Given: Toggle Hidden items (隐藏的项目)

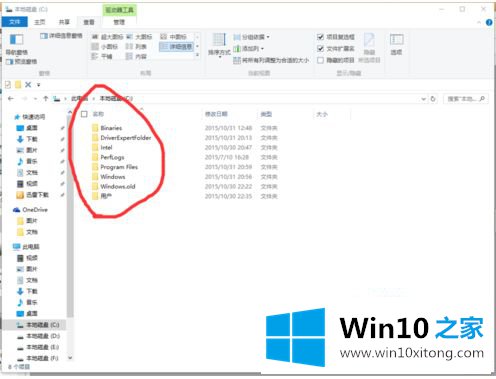Looking at the screenshot, I should (x=320, y=60).
